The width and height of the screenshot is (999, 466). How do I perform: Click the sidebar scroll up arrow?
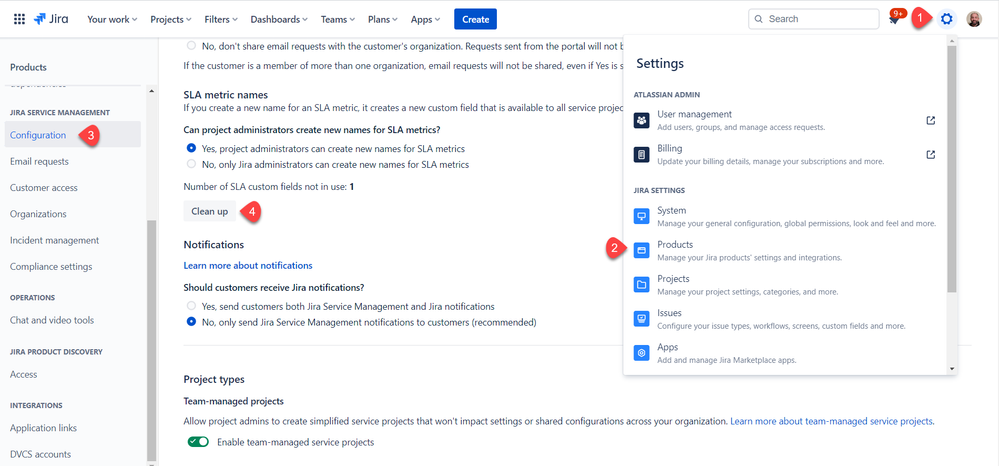151,91
